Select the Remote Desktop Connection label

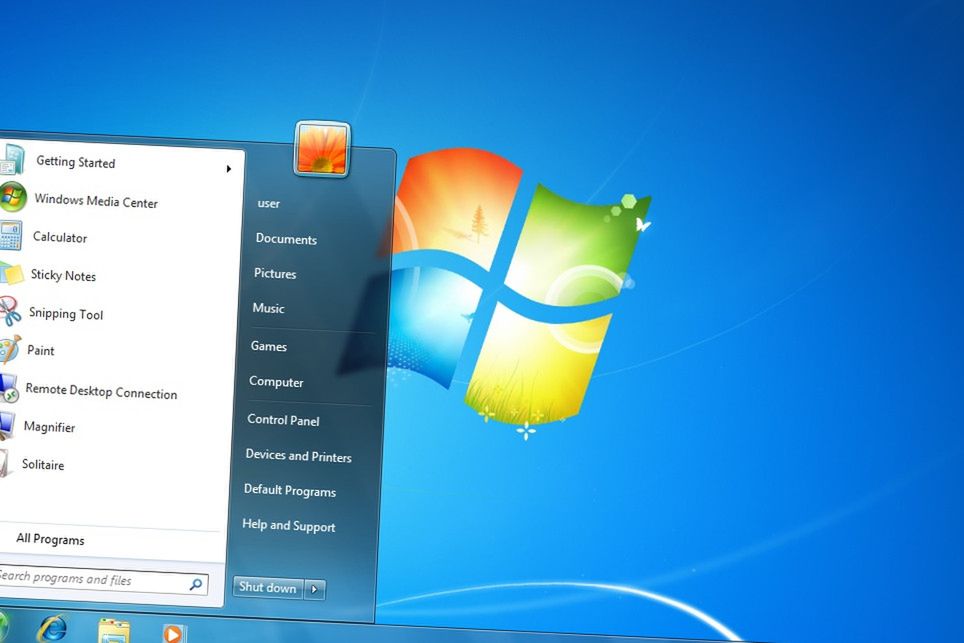coord(101,391)
